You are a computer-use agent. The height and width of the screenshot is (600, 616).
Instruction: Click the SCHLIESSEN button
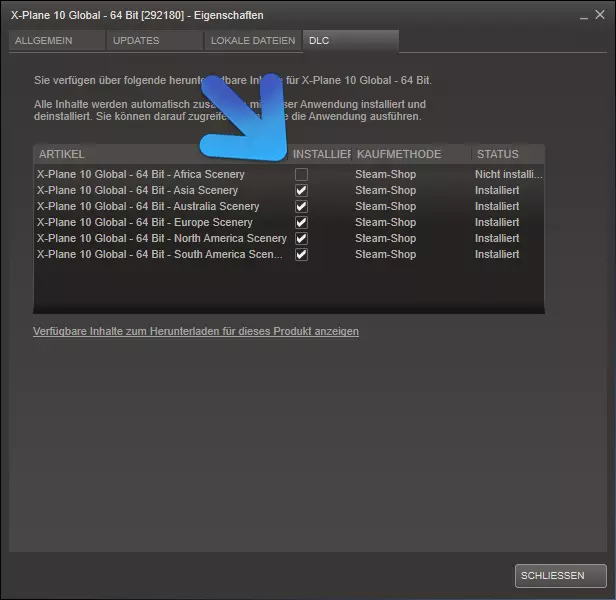coord(561,576)
